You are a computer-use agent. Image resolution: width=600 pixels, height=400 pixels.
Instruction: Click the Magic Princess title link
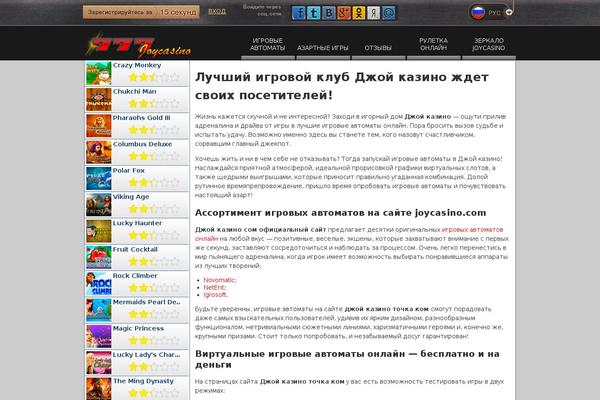click(x=138, y=328)
